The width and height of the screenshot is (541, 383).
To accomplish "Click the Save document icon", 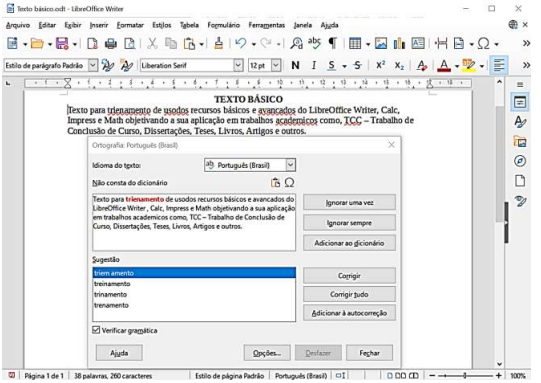I will [x=62, y=43].
